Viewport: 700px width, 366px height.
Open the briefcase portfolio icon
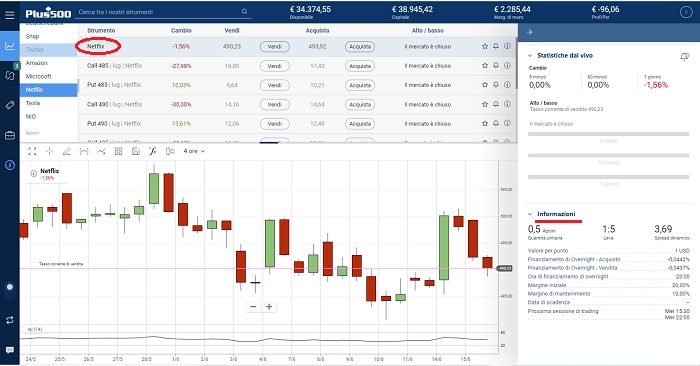(x=9, y=135)
